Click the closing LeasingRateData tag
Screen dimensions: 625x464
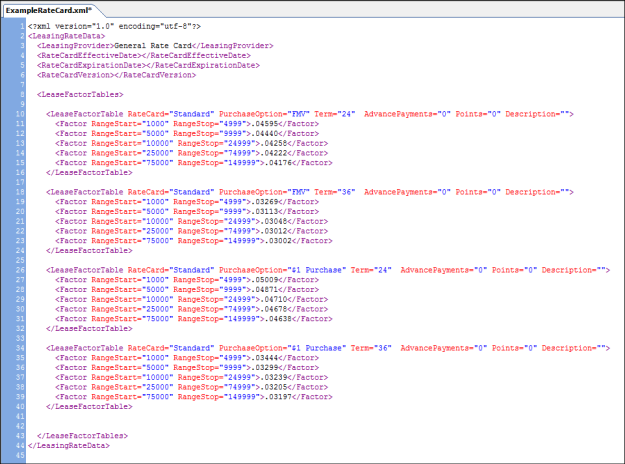coord(69,446)
